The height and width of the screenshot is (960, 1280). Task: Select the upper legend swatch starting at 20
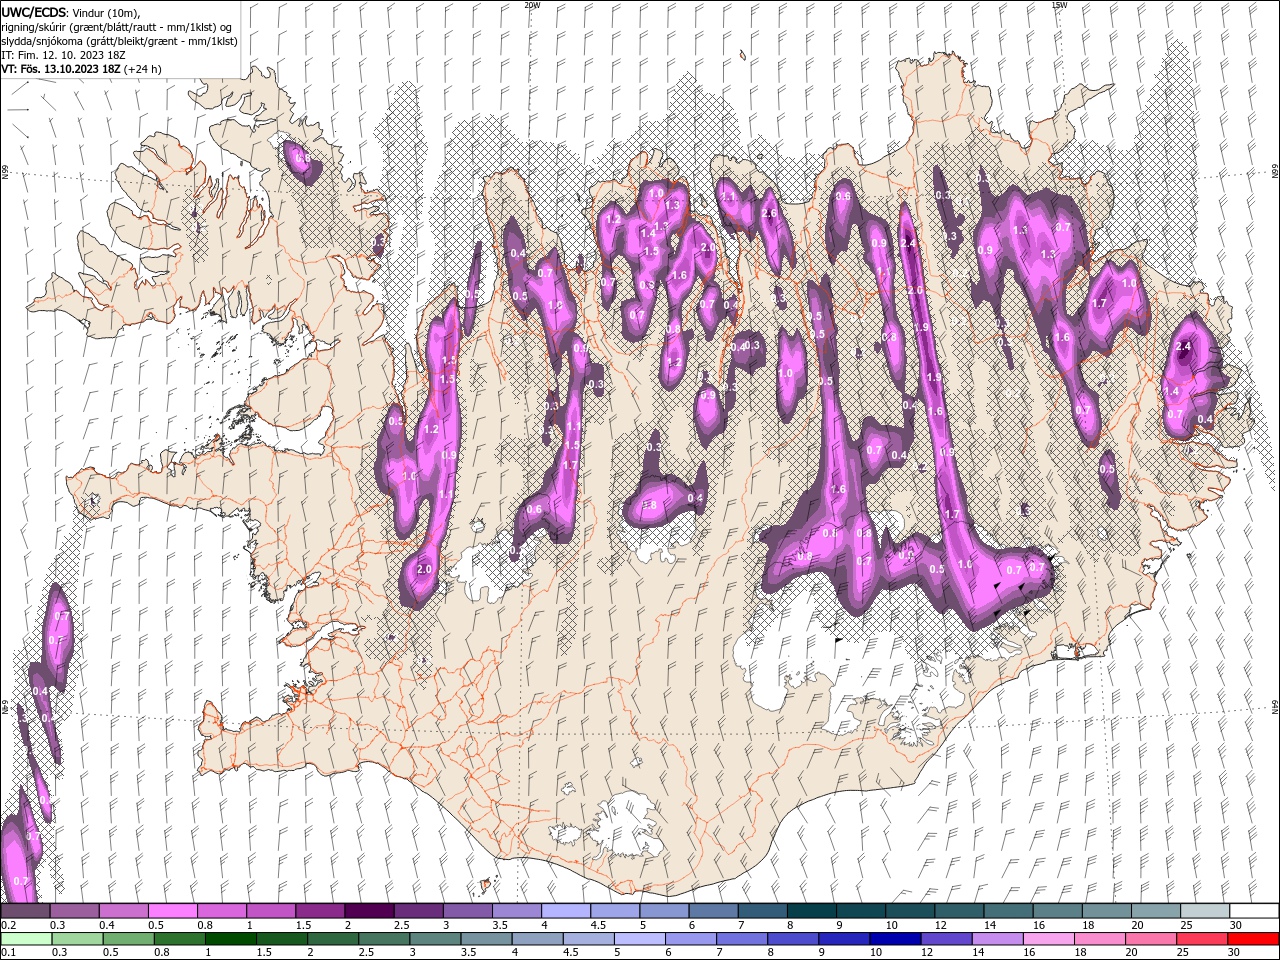(1156, 911)
